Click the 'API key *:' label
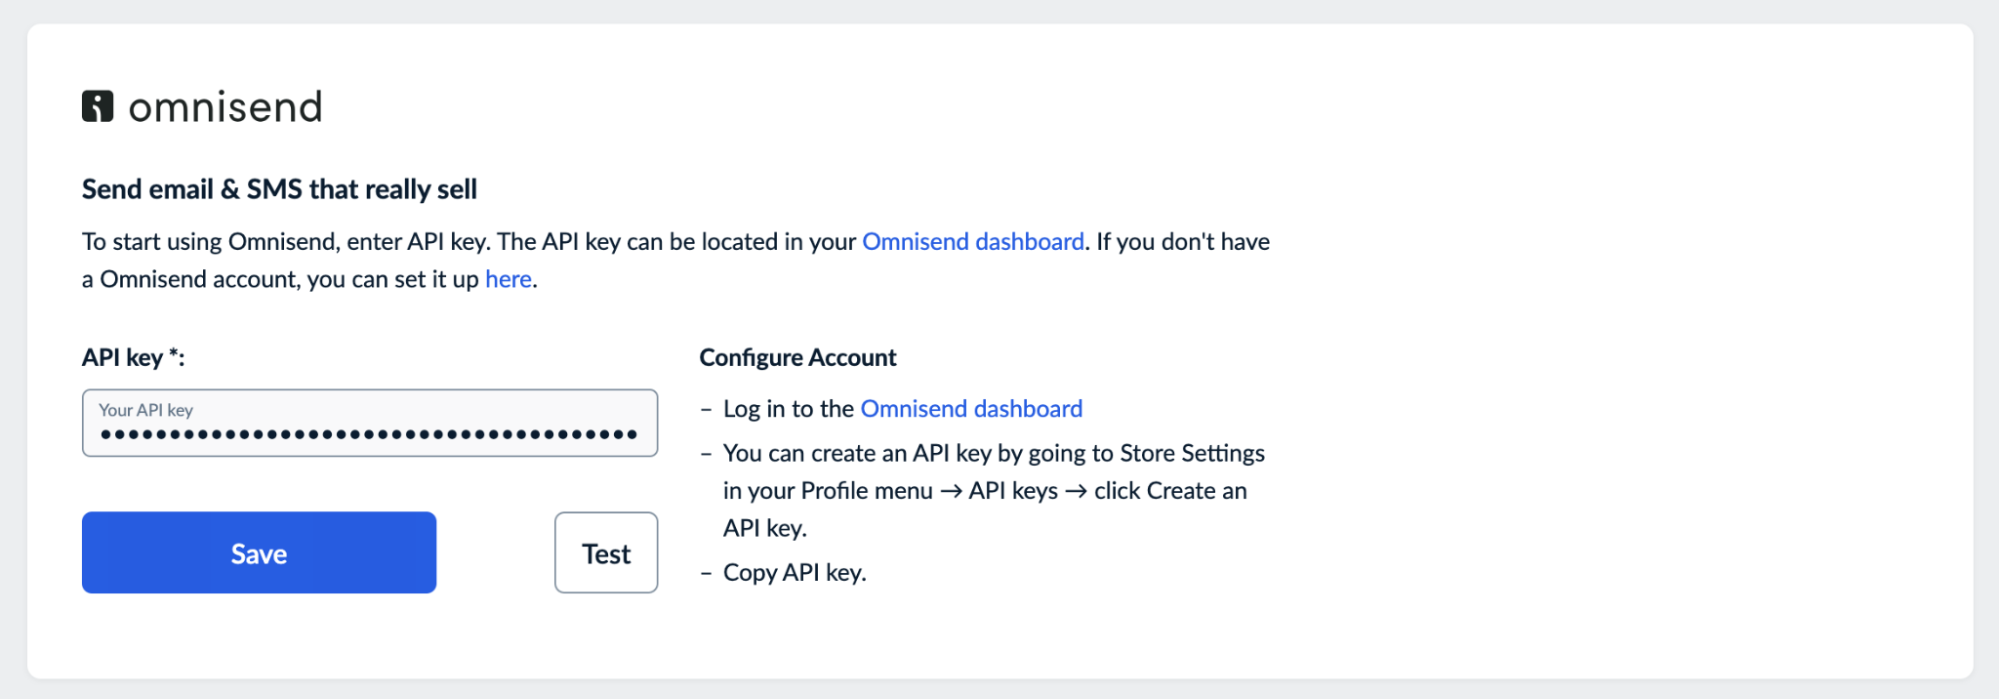Viewport: 1999px width, 699px height. pos(133,358)
